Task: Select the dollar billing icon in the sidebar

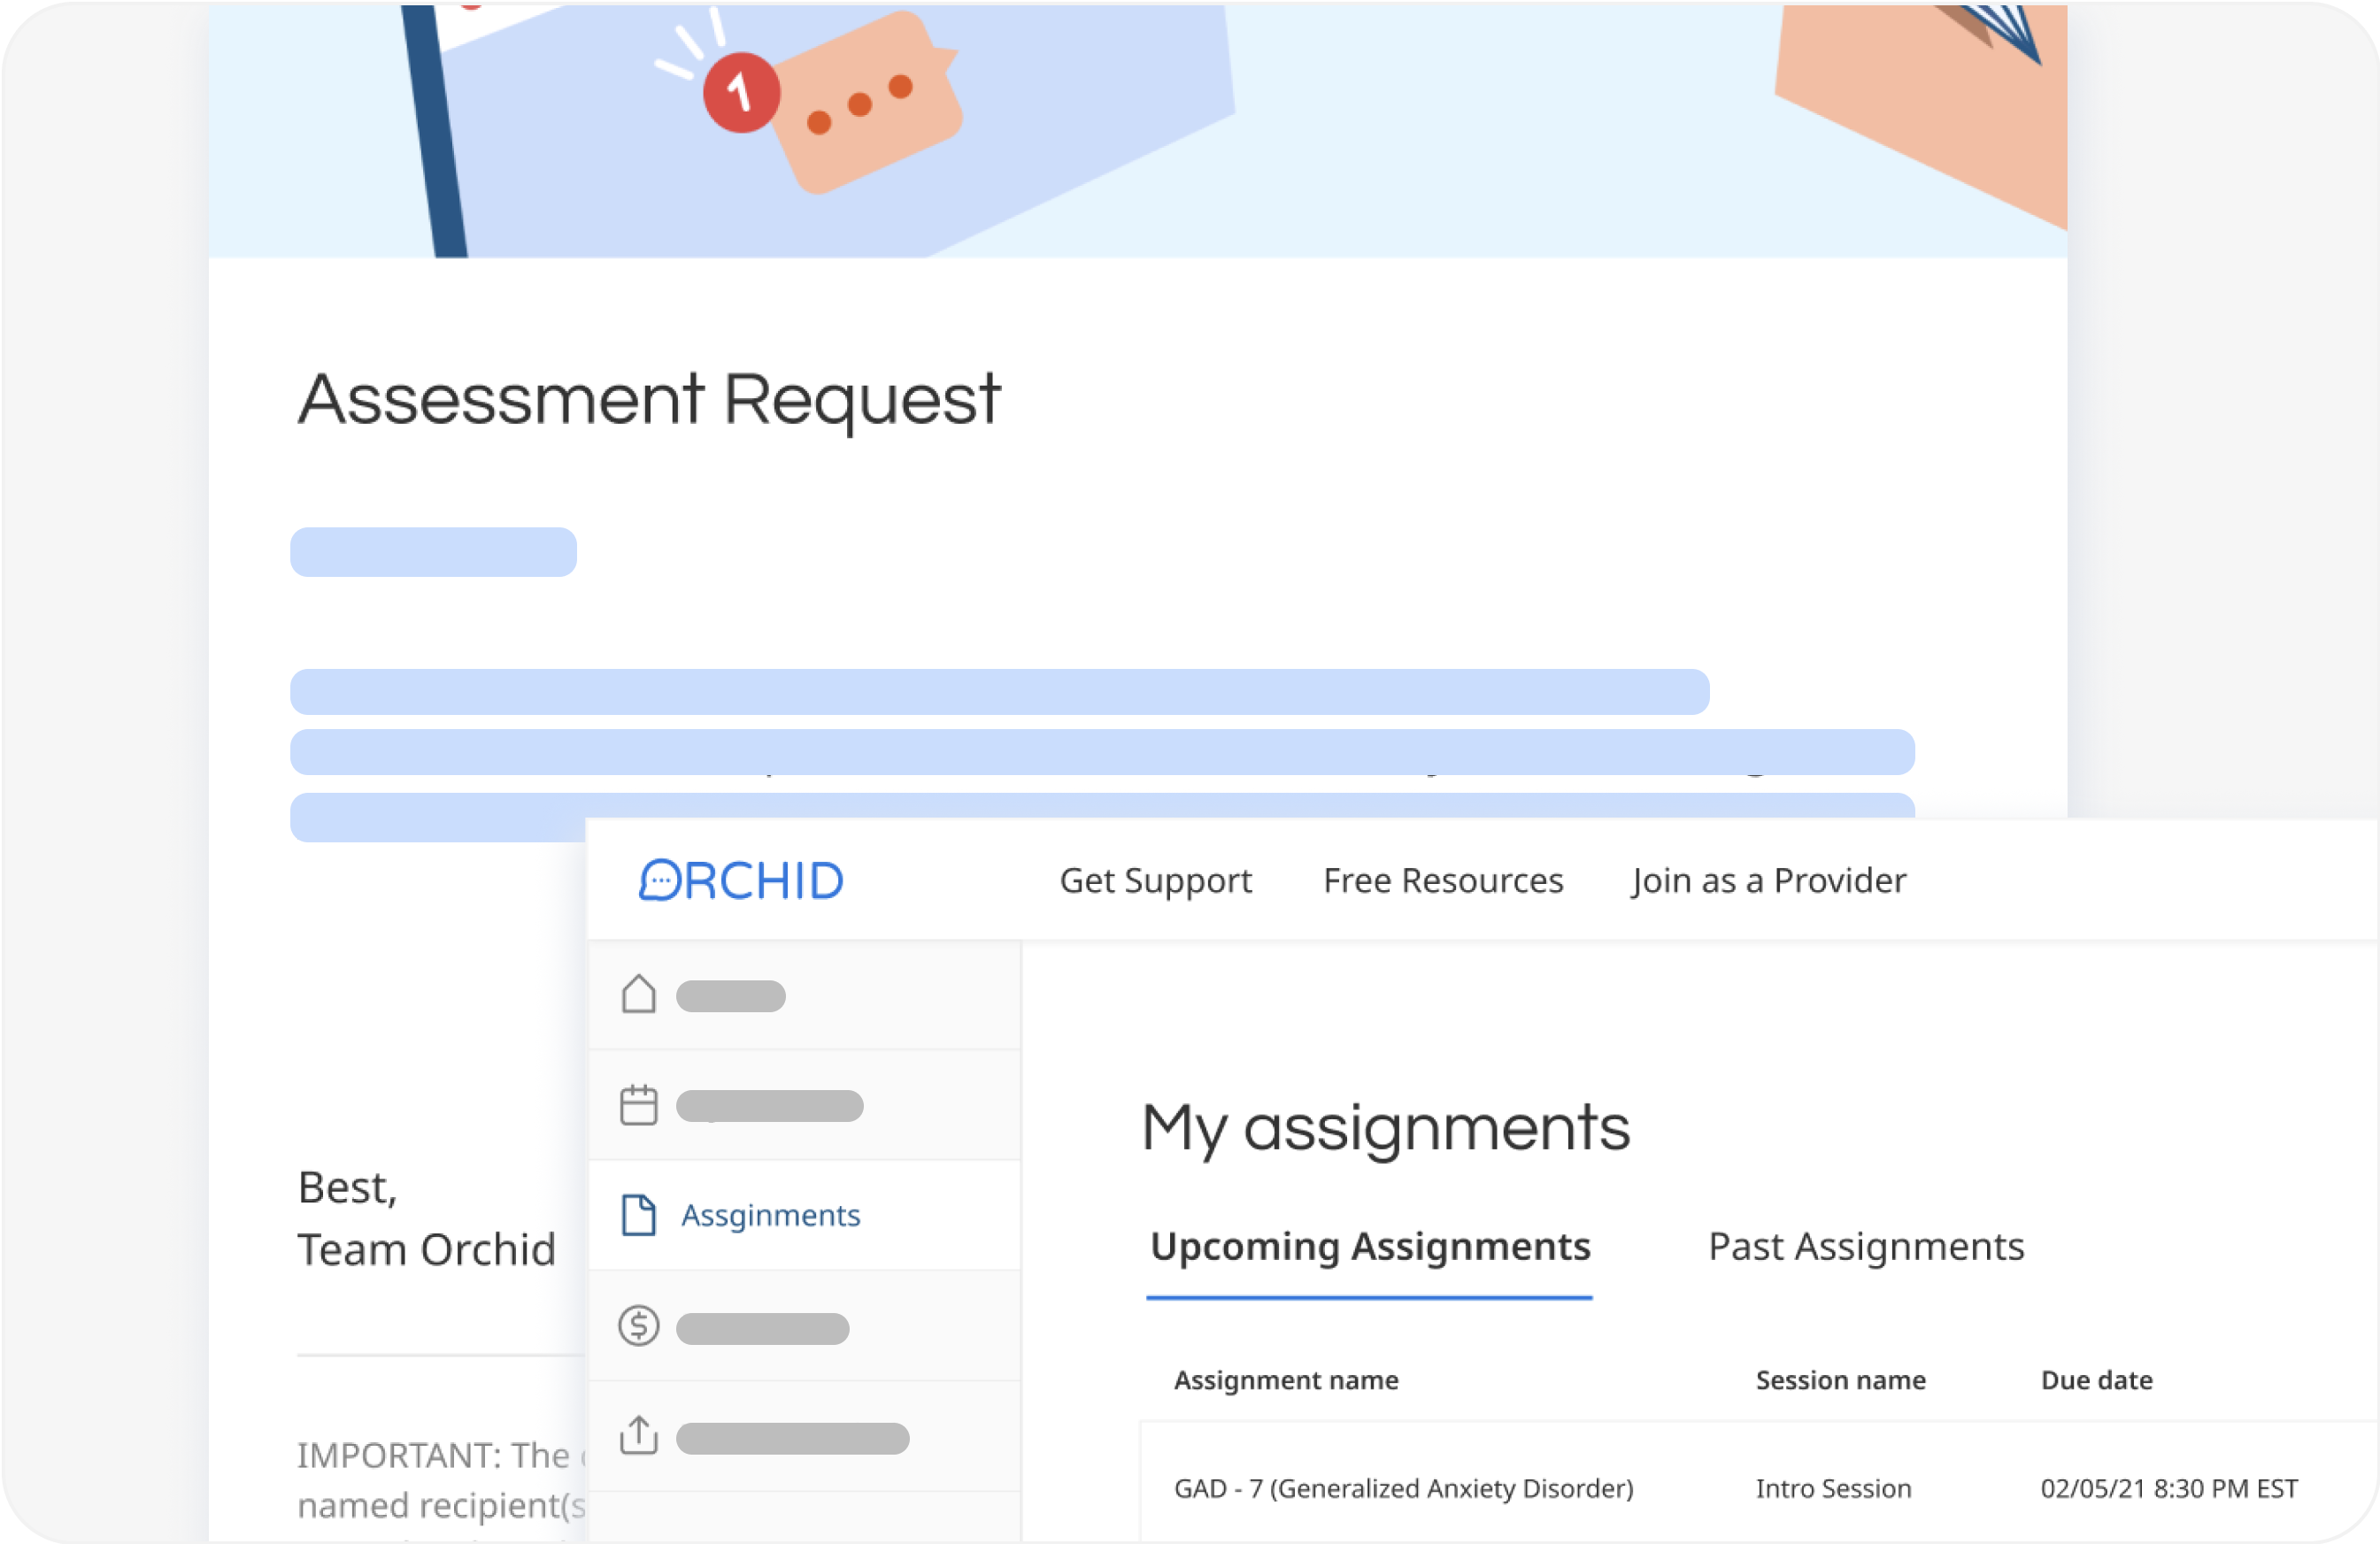Action: pos(639,1327)
